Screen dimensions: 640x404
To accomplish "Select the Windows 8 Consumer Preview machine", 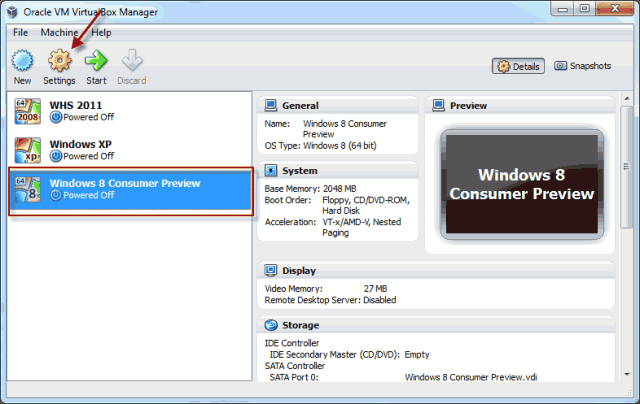I will tap(130, 190).
